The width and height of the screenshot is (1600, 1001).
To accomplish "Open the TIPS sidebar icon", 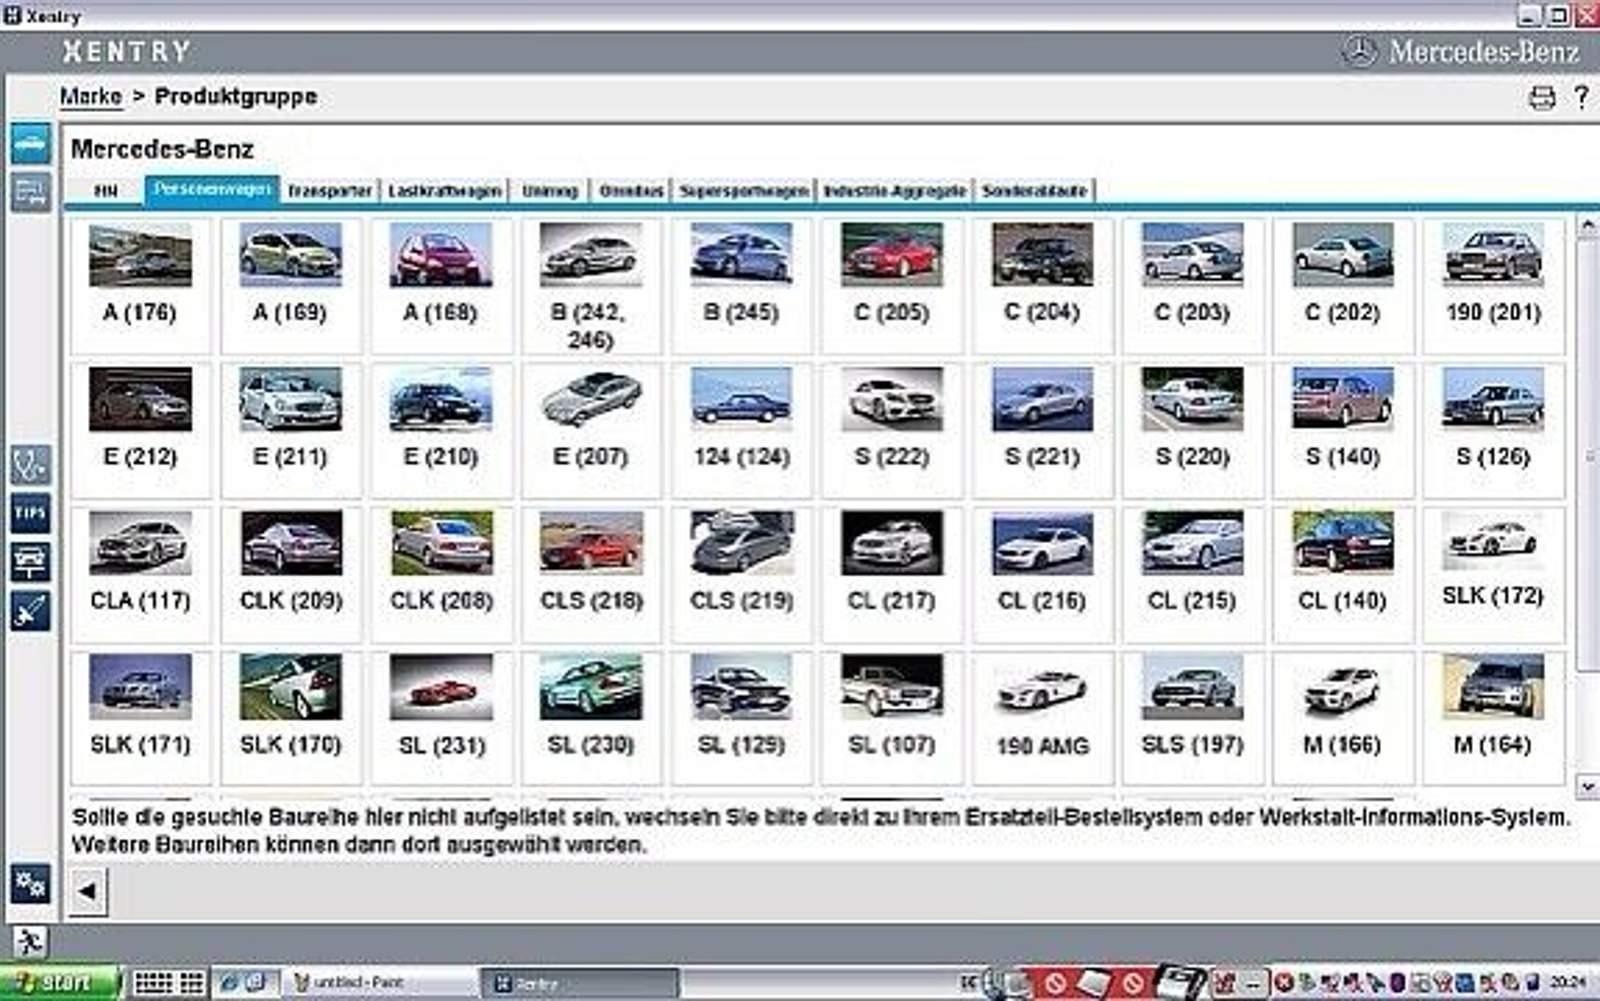I will (x=30, y=513).
